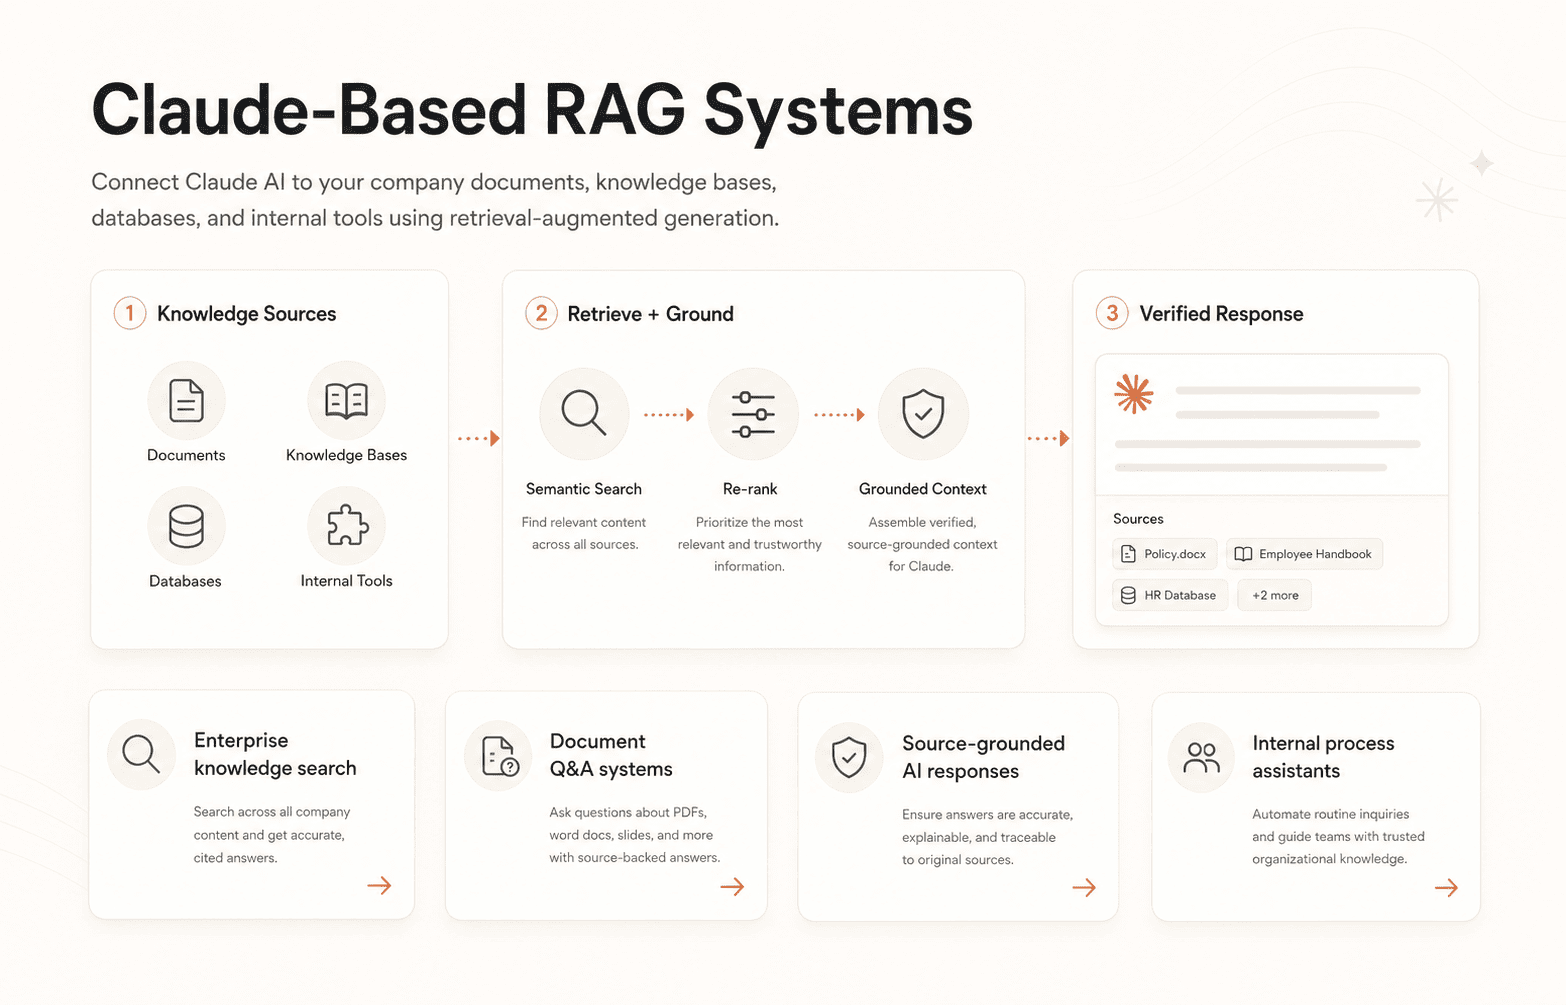Image resolution: width=1566 pixels, height=1005 pixels.
Task: Expand the +2 more sources chip
Action: point(1275,595)
